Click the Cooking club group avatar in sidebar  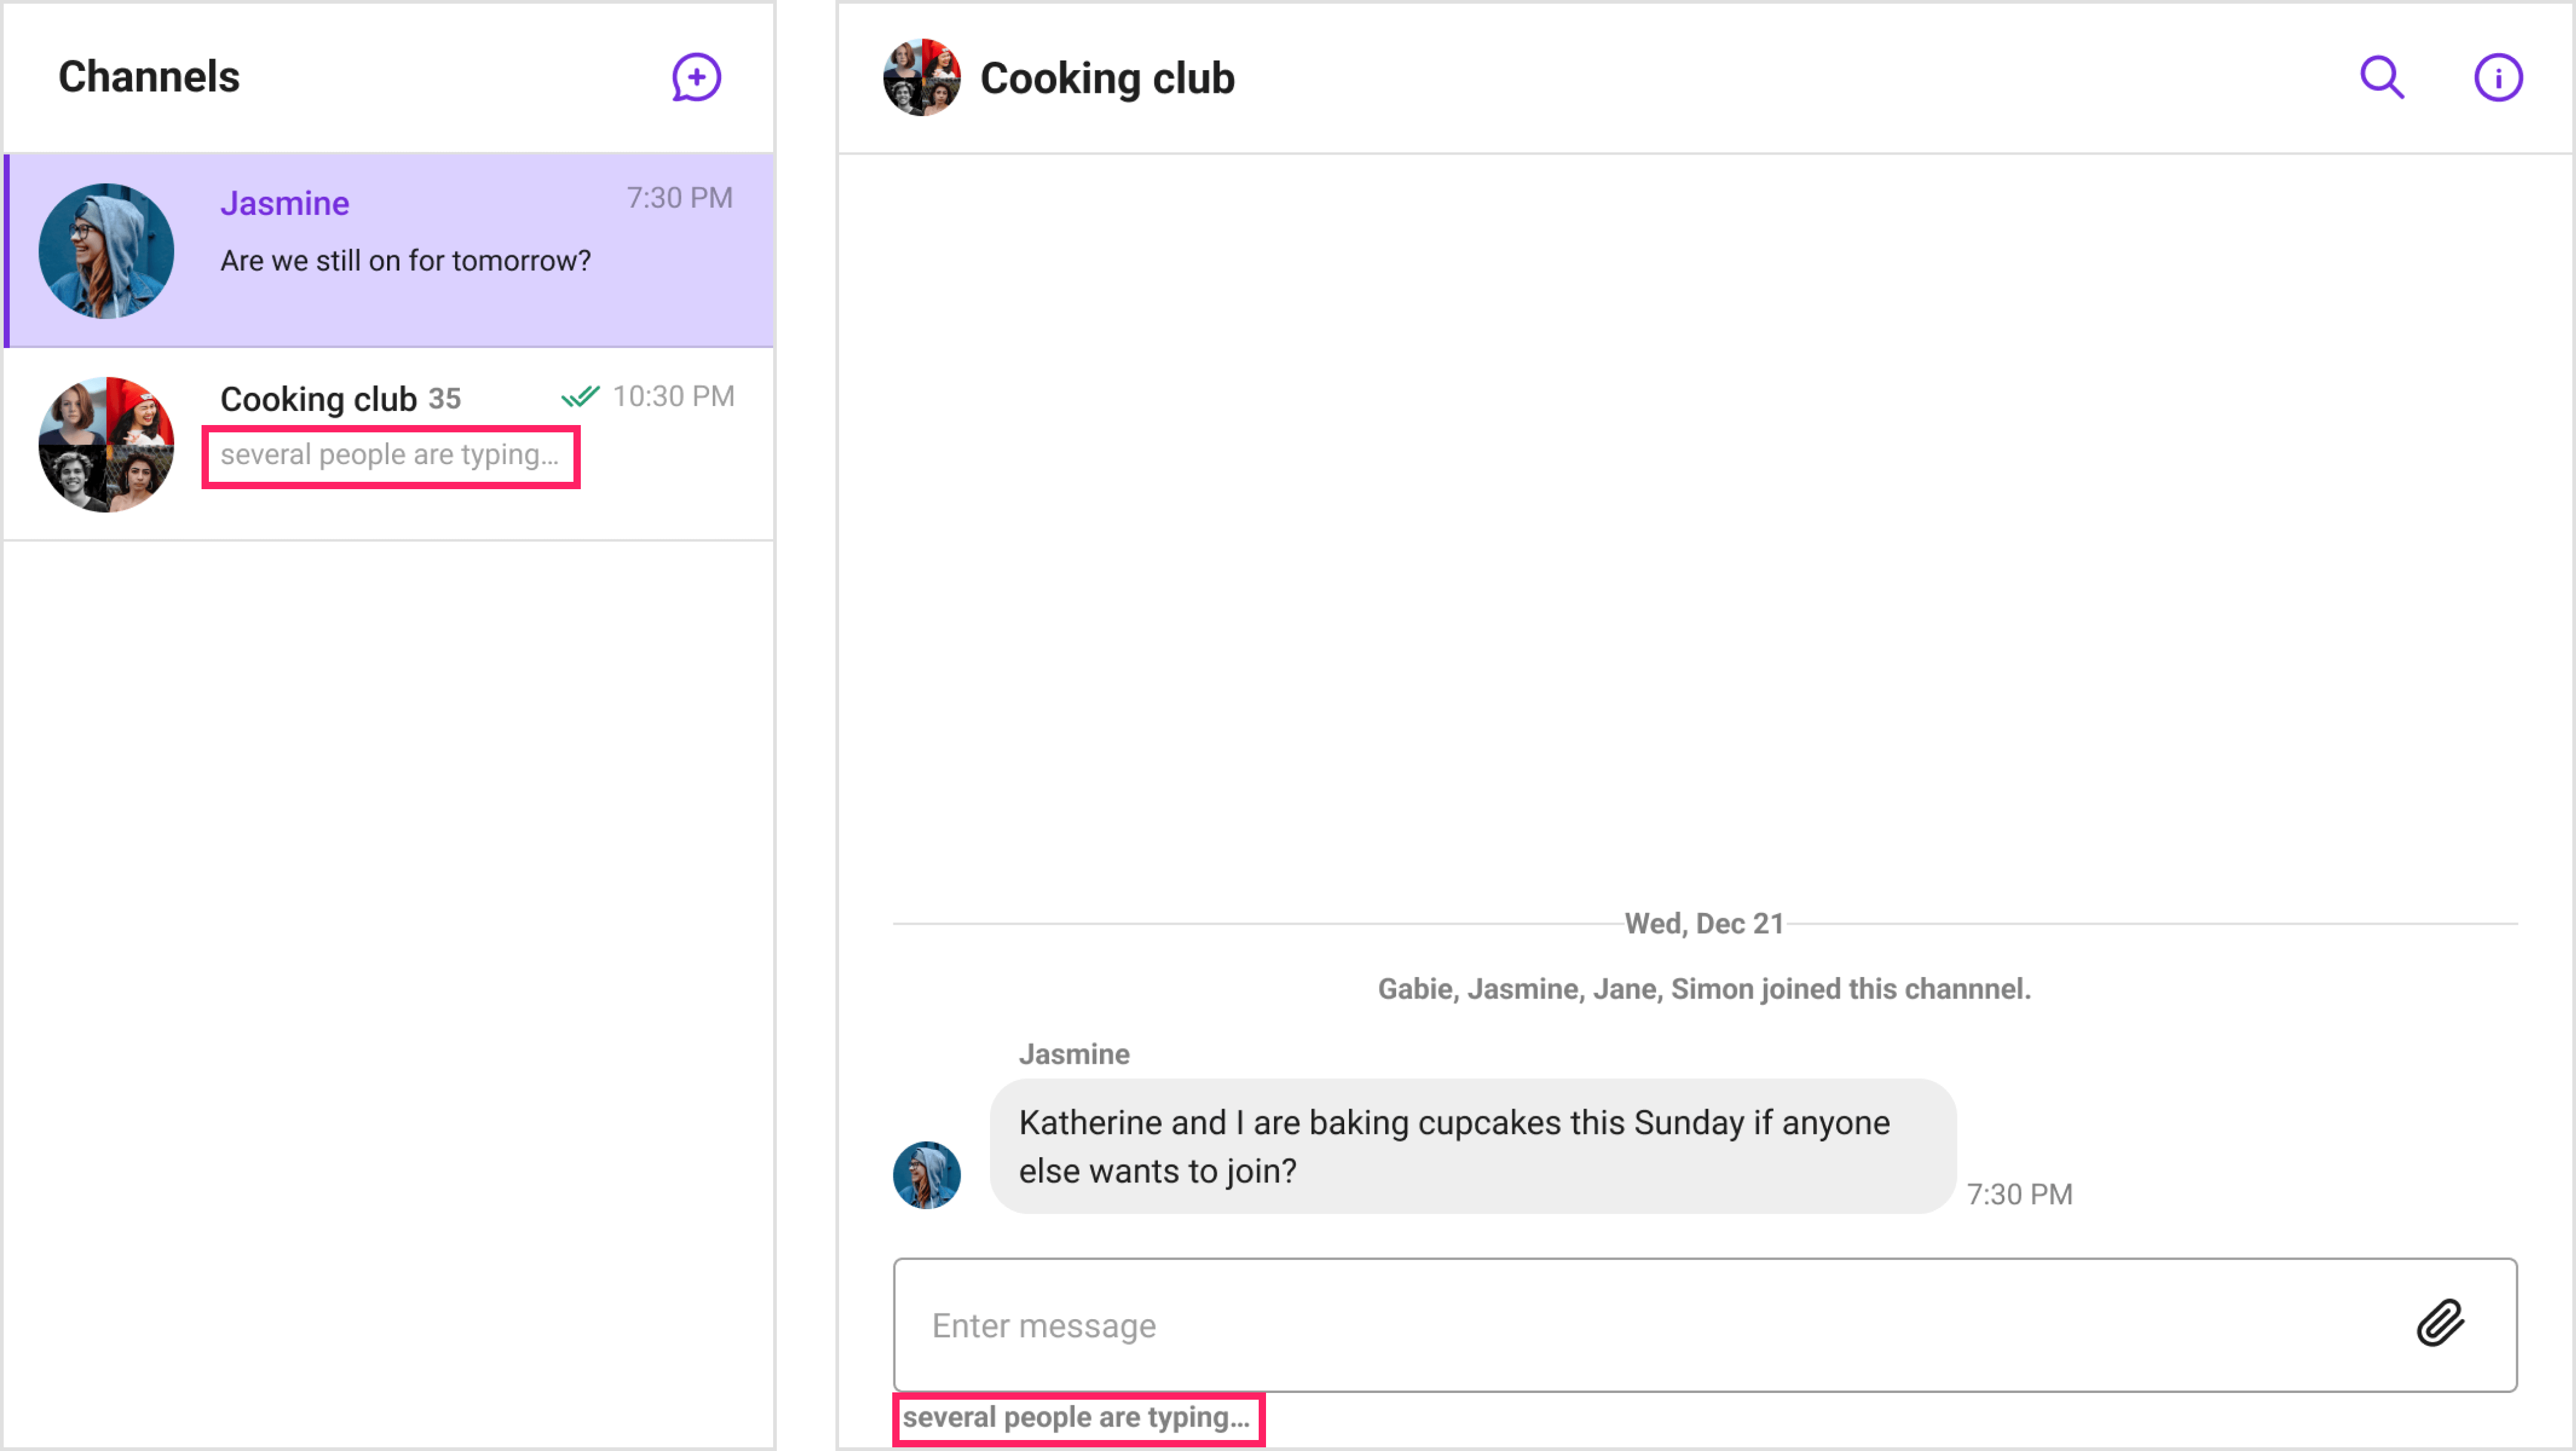click(106, 444)
